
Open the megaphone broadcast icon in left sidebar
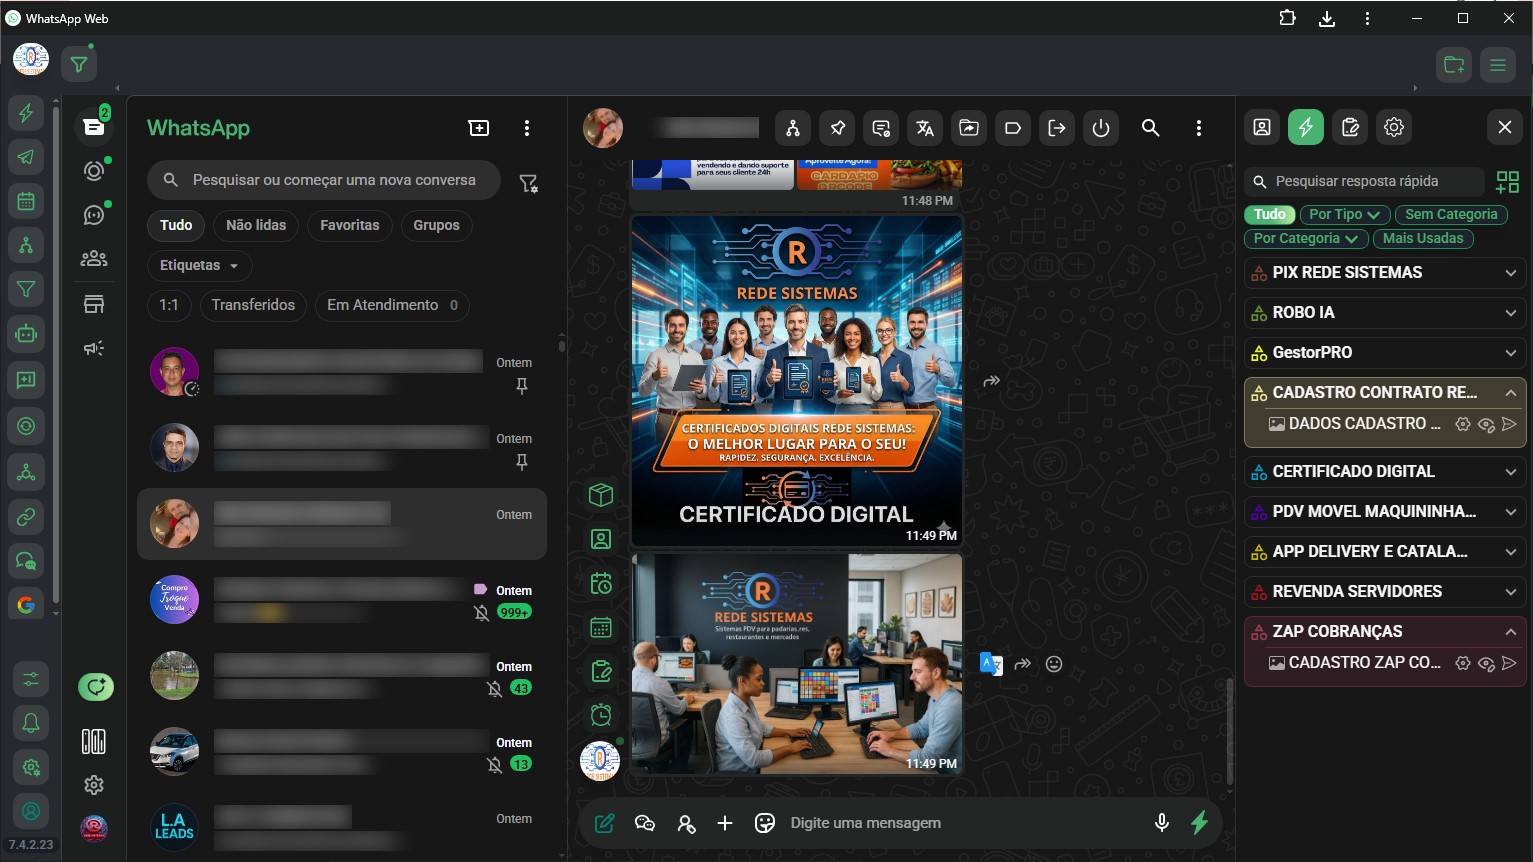pos(93,347)
